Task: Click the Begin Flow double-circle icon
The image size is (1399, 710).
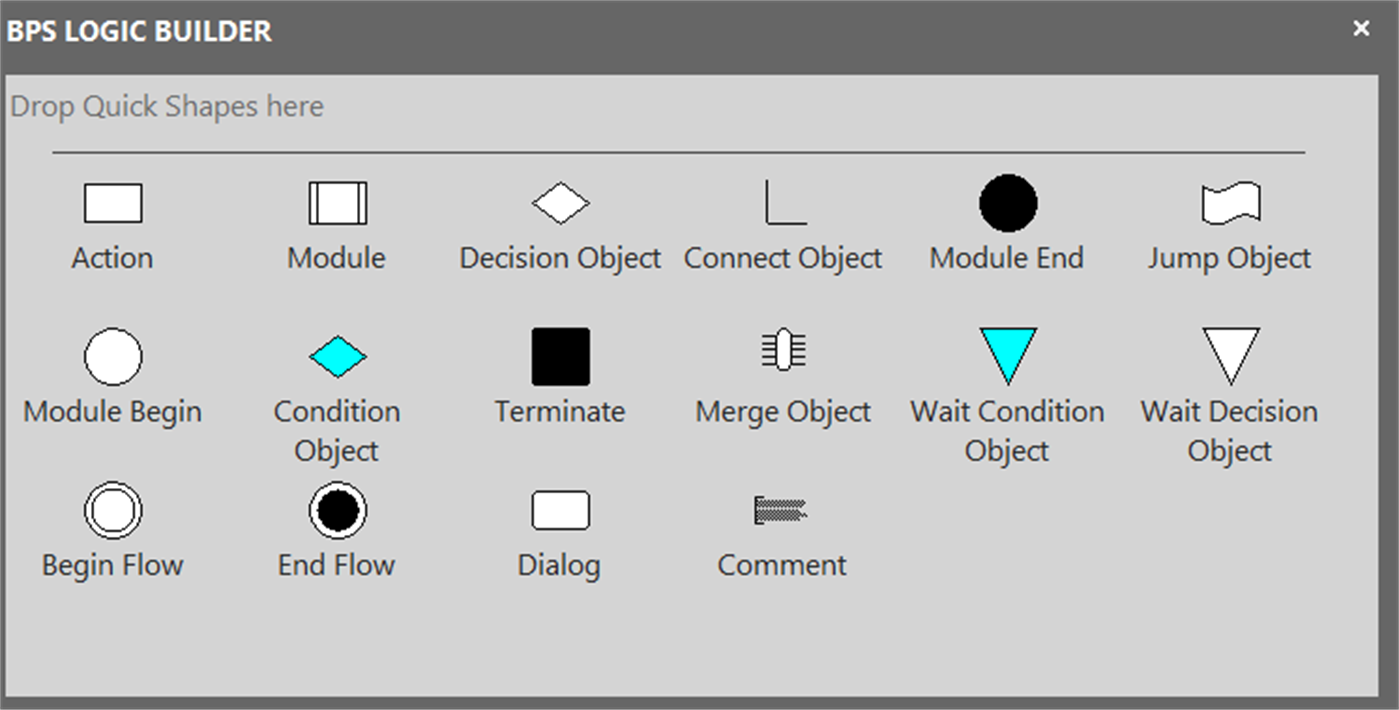Action: tap(112, 510)
